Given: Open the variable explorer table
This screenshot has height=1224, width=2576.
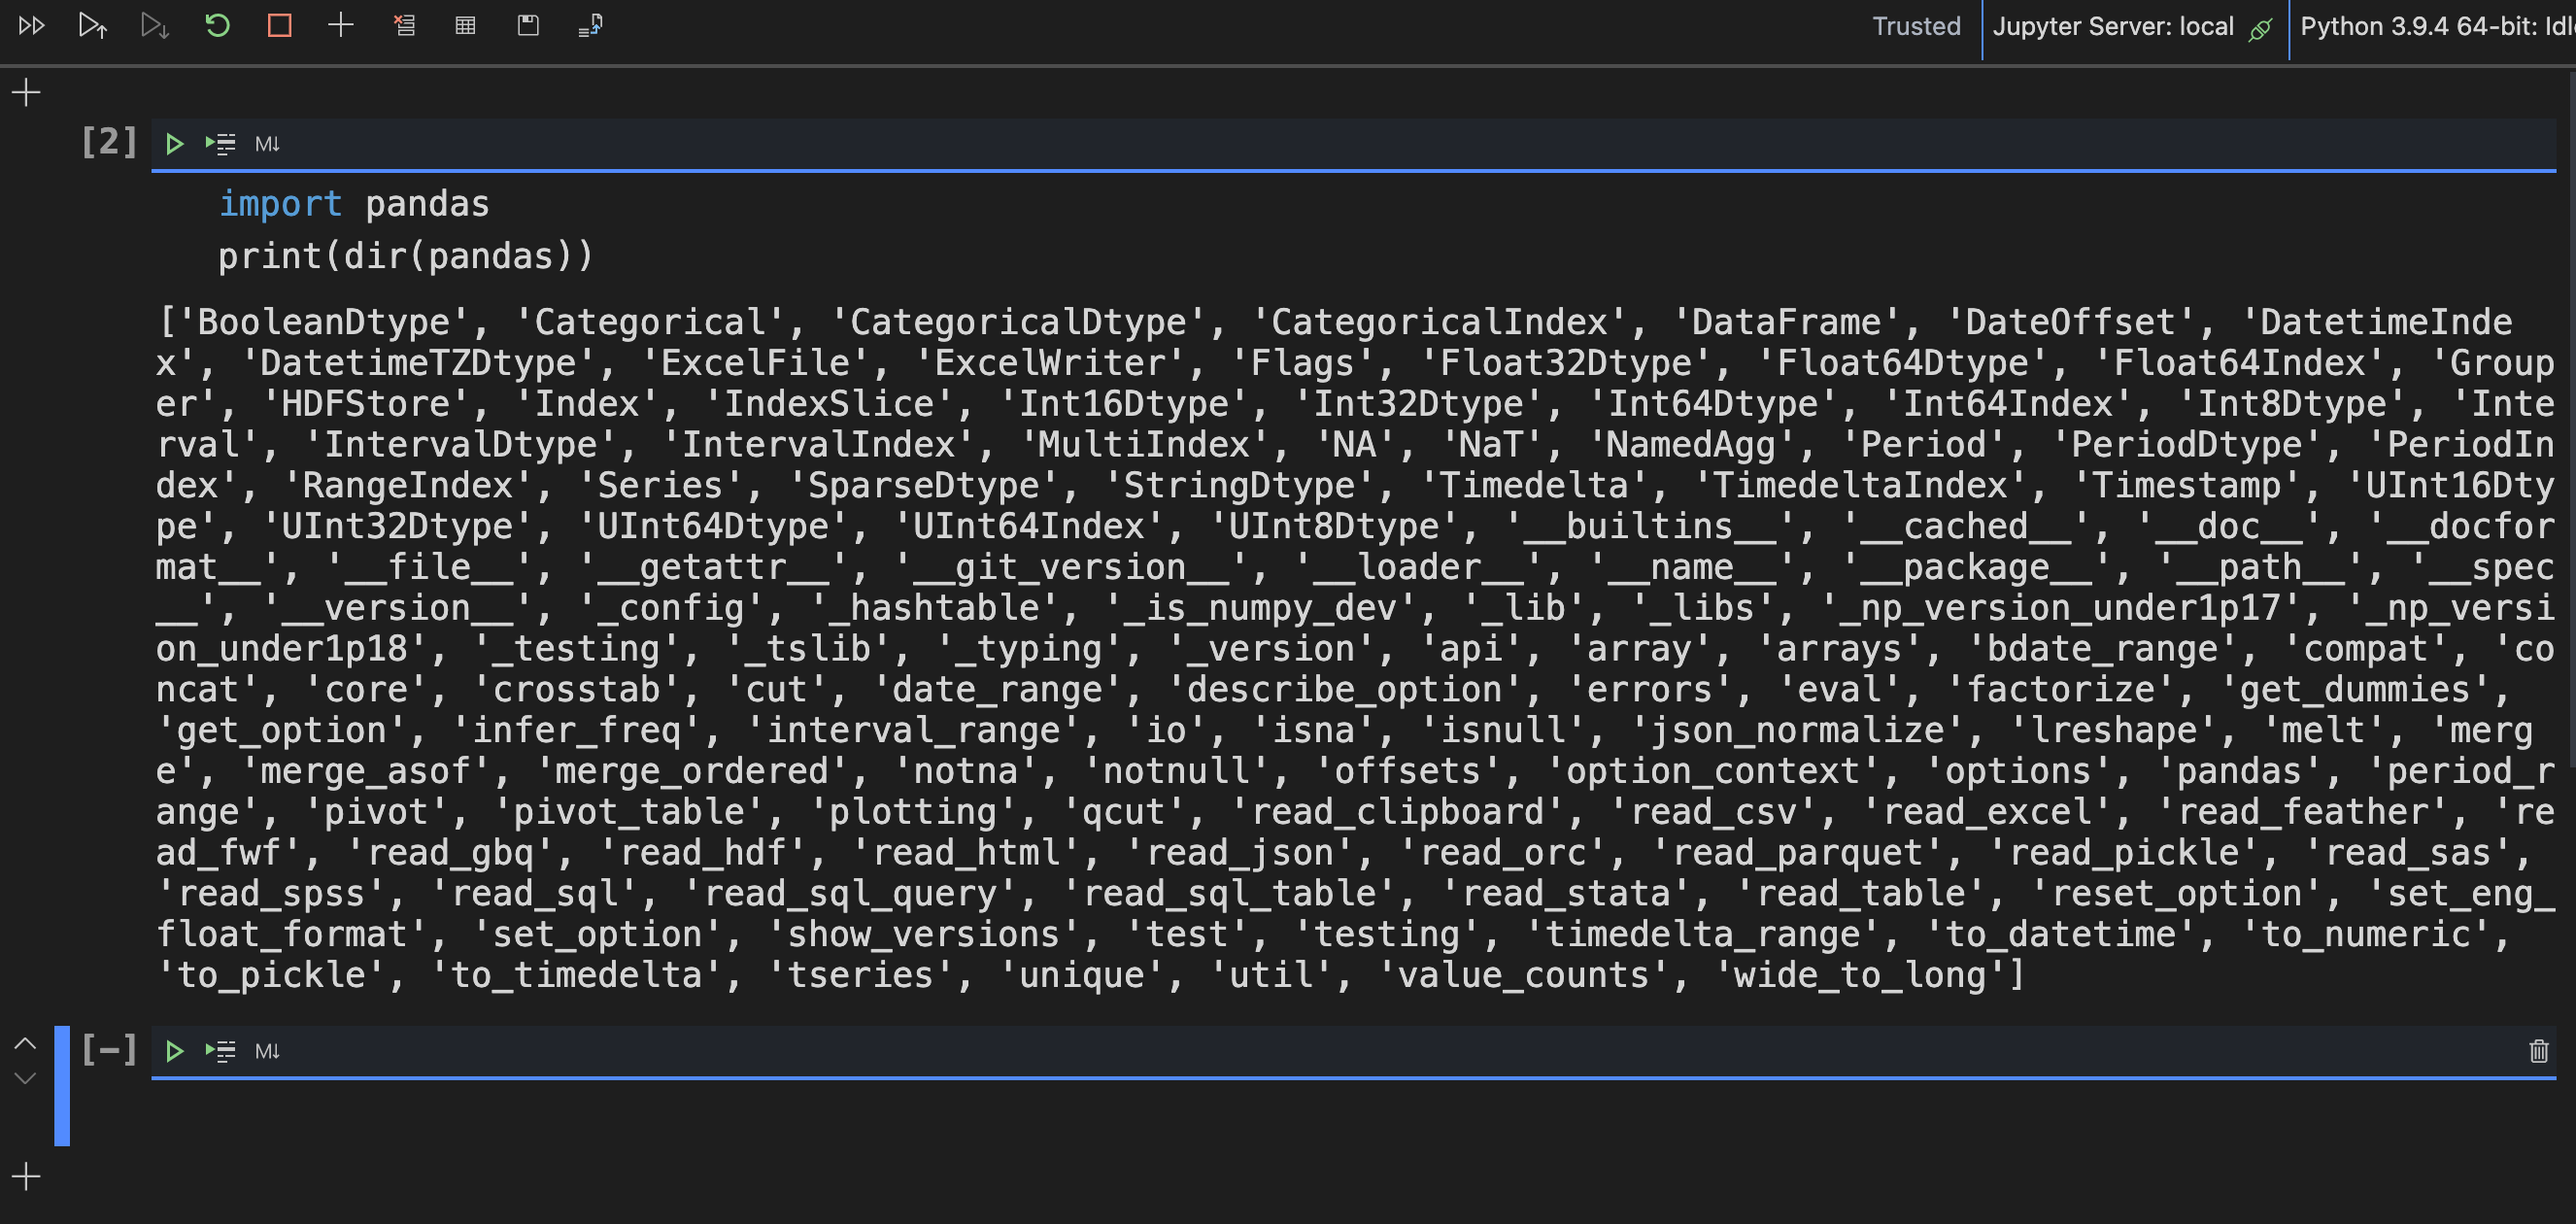Looking at the screenshot, I should point(465,26).
